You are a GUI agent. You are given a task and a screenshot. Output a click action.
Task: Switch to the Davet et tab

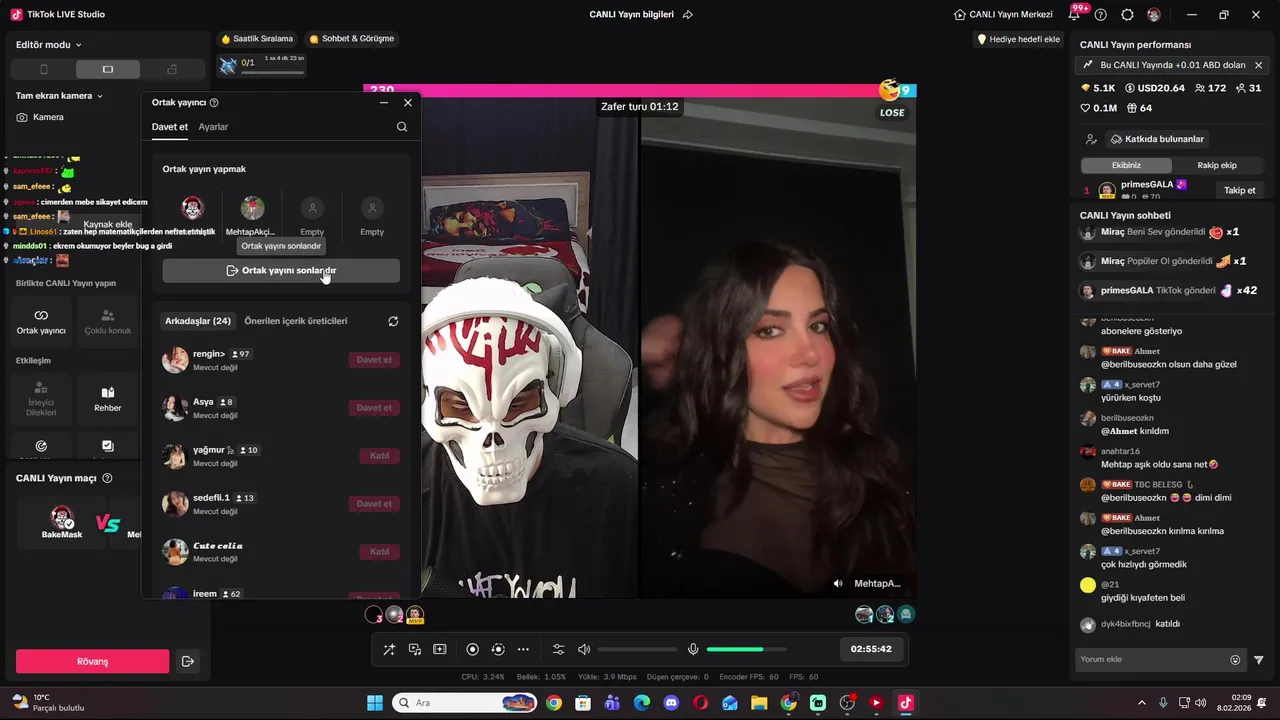(x=170, y=127)
